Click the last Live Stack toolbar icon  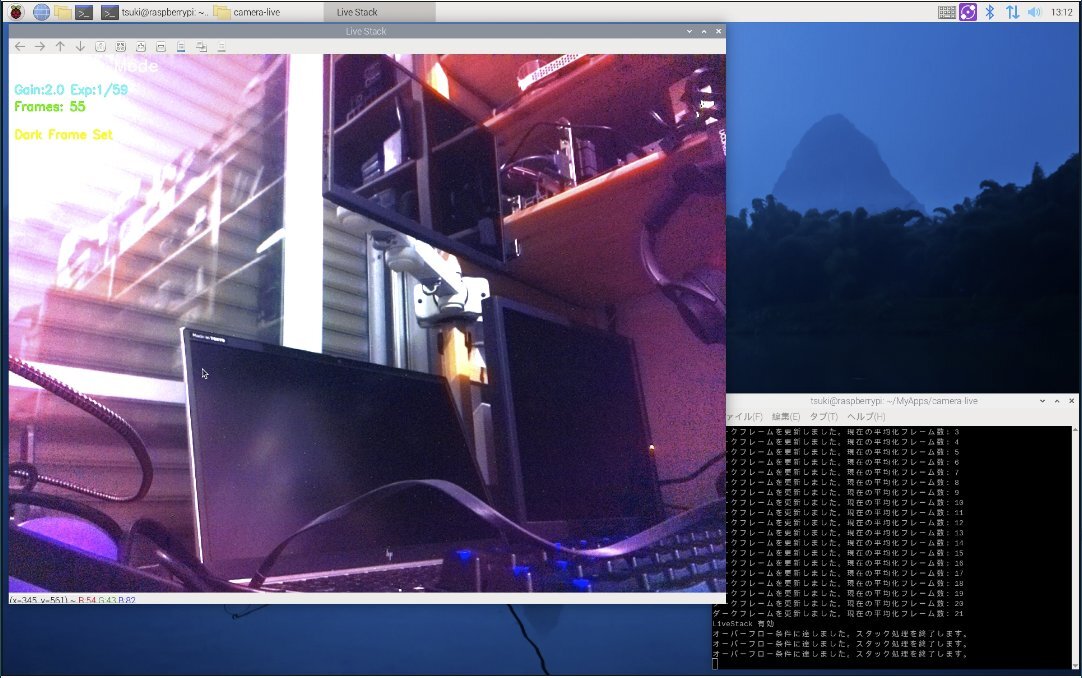(222, 46)
